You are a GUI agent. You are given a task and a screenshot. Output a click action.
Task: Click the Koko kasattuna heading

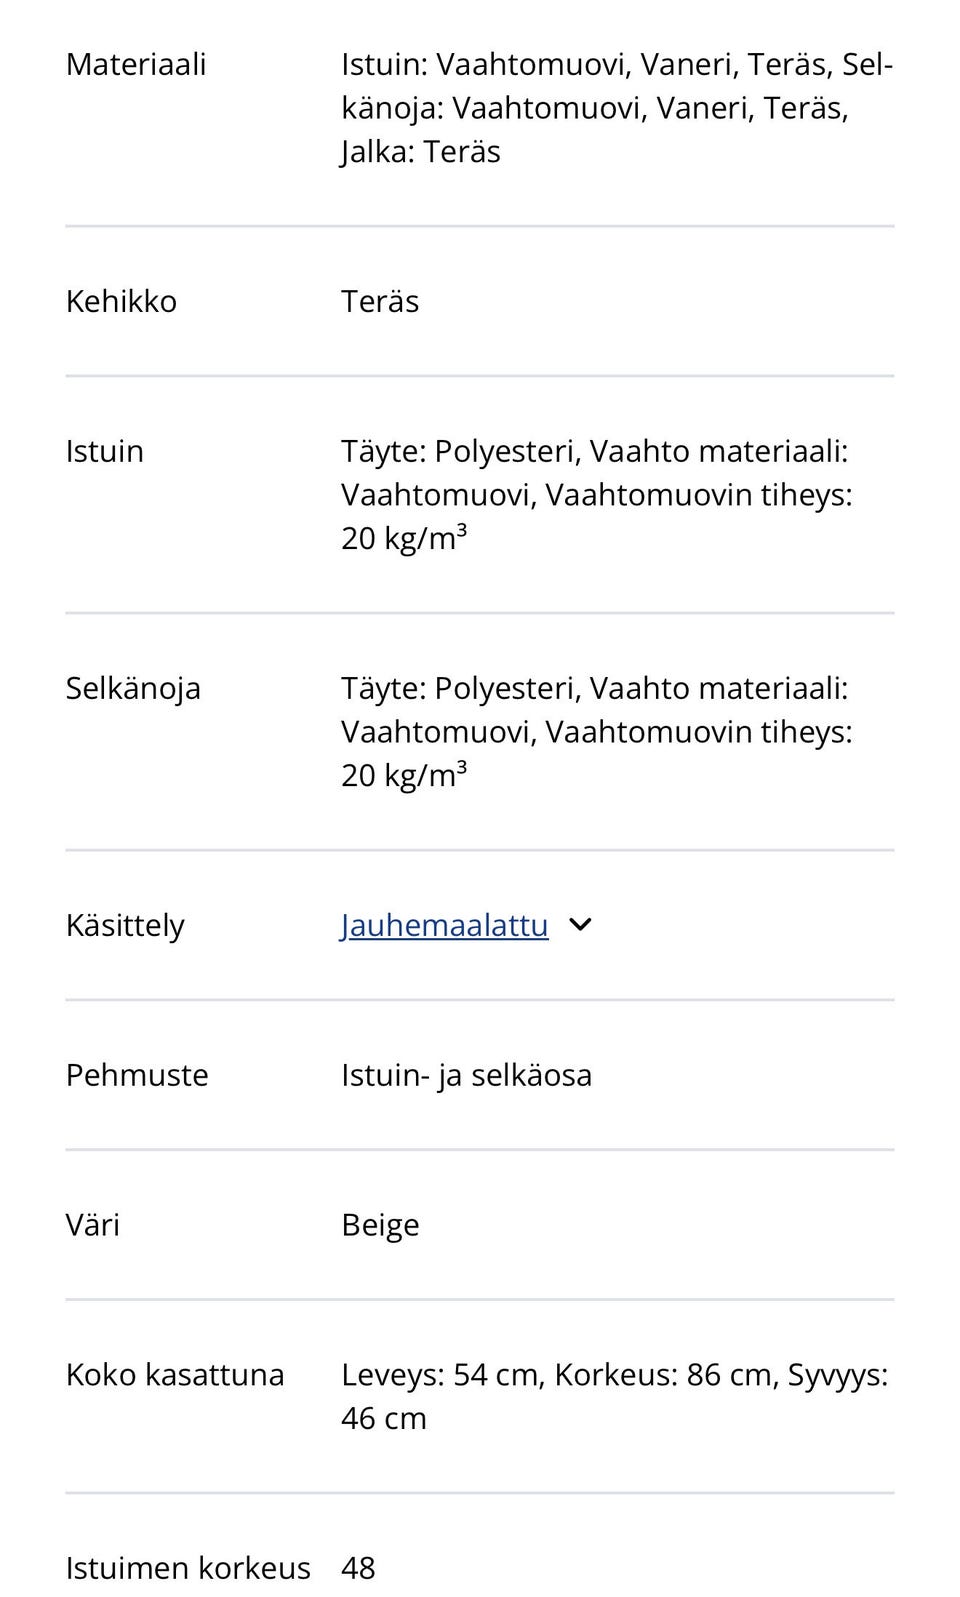[174, 1374]
